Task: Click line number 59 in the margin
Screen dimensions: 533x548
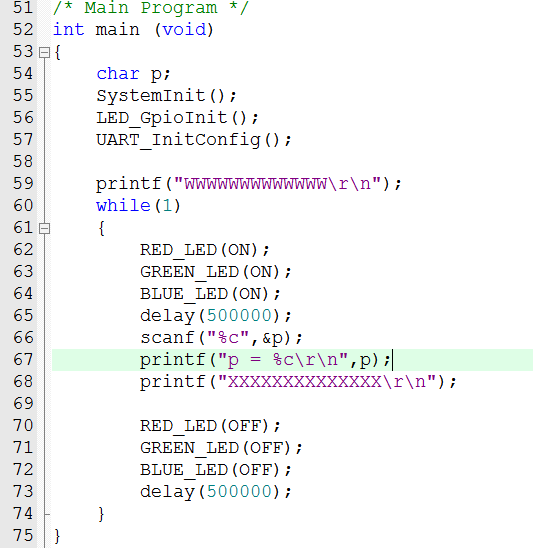Action: click(x=23, y=183)
